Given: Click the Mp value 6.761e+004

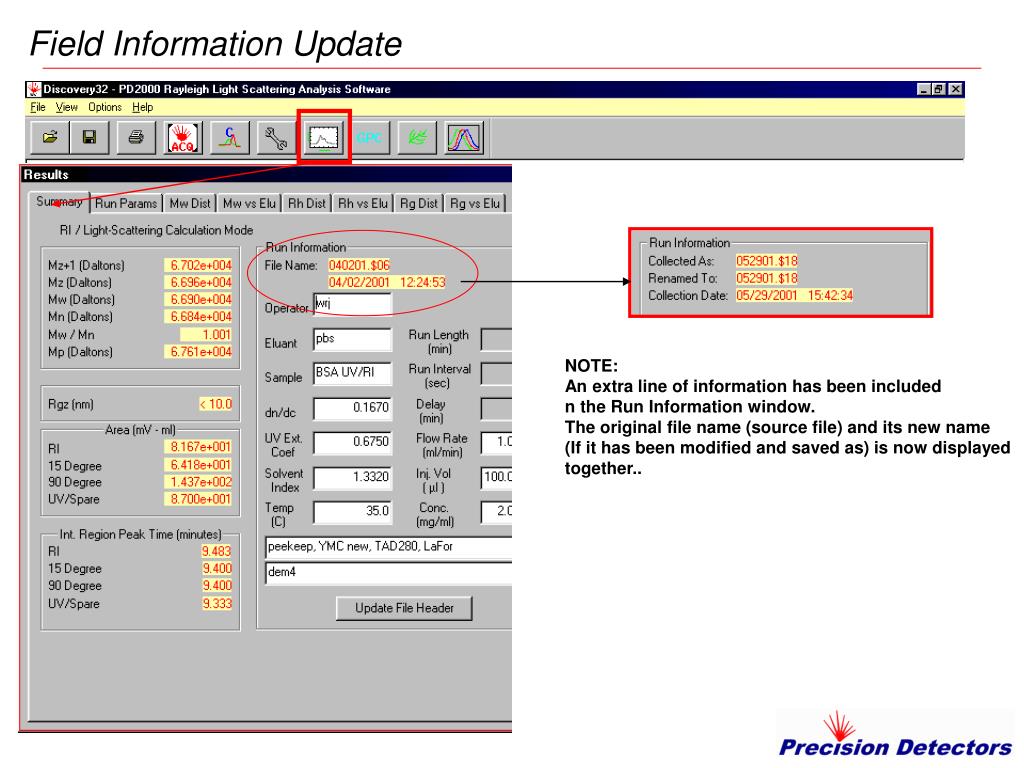Looking at the screenshot, I should 200,351.
